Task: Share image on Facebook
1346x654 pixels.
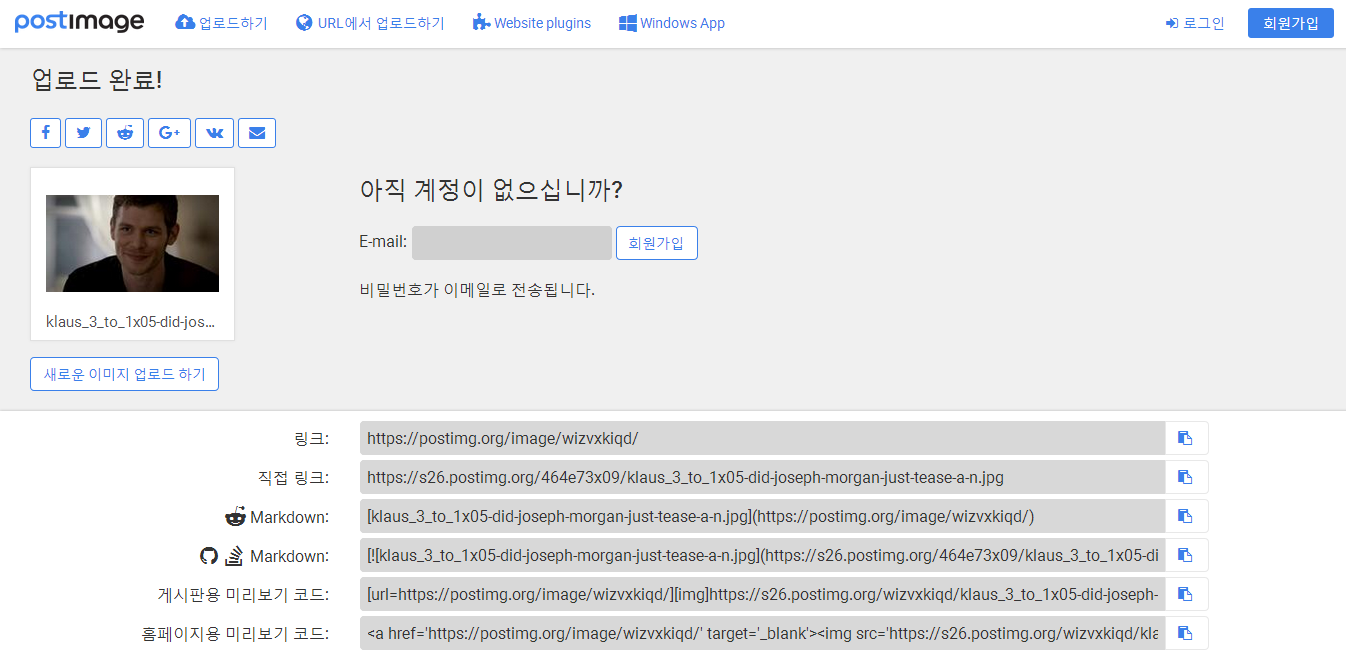Action: (x=46, y=133)
